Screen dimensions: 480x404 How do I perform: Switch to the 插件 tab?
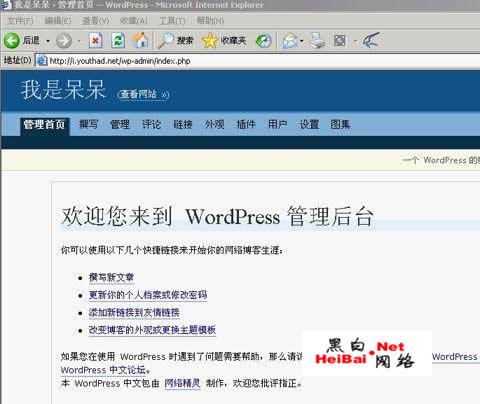(x=246, y=125)
